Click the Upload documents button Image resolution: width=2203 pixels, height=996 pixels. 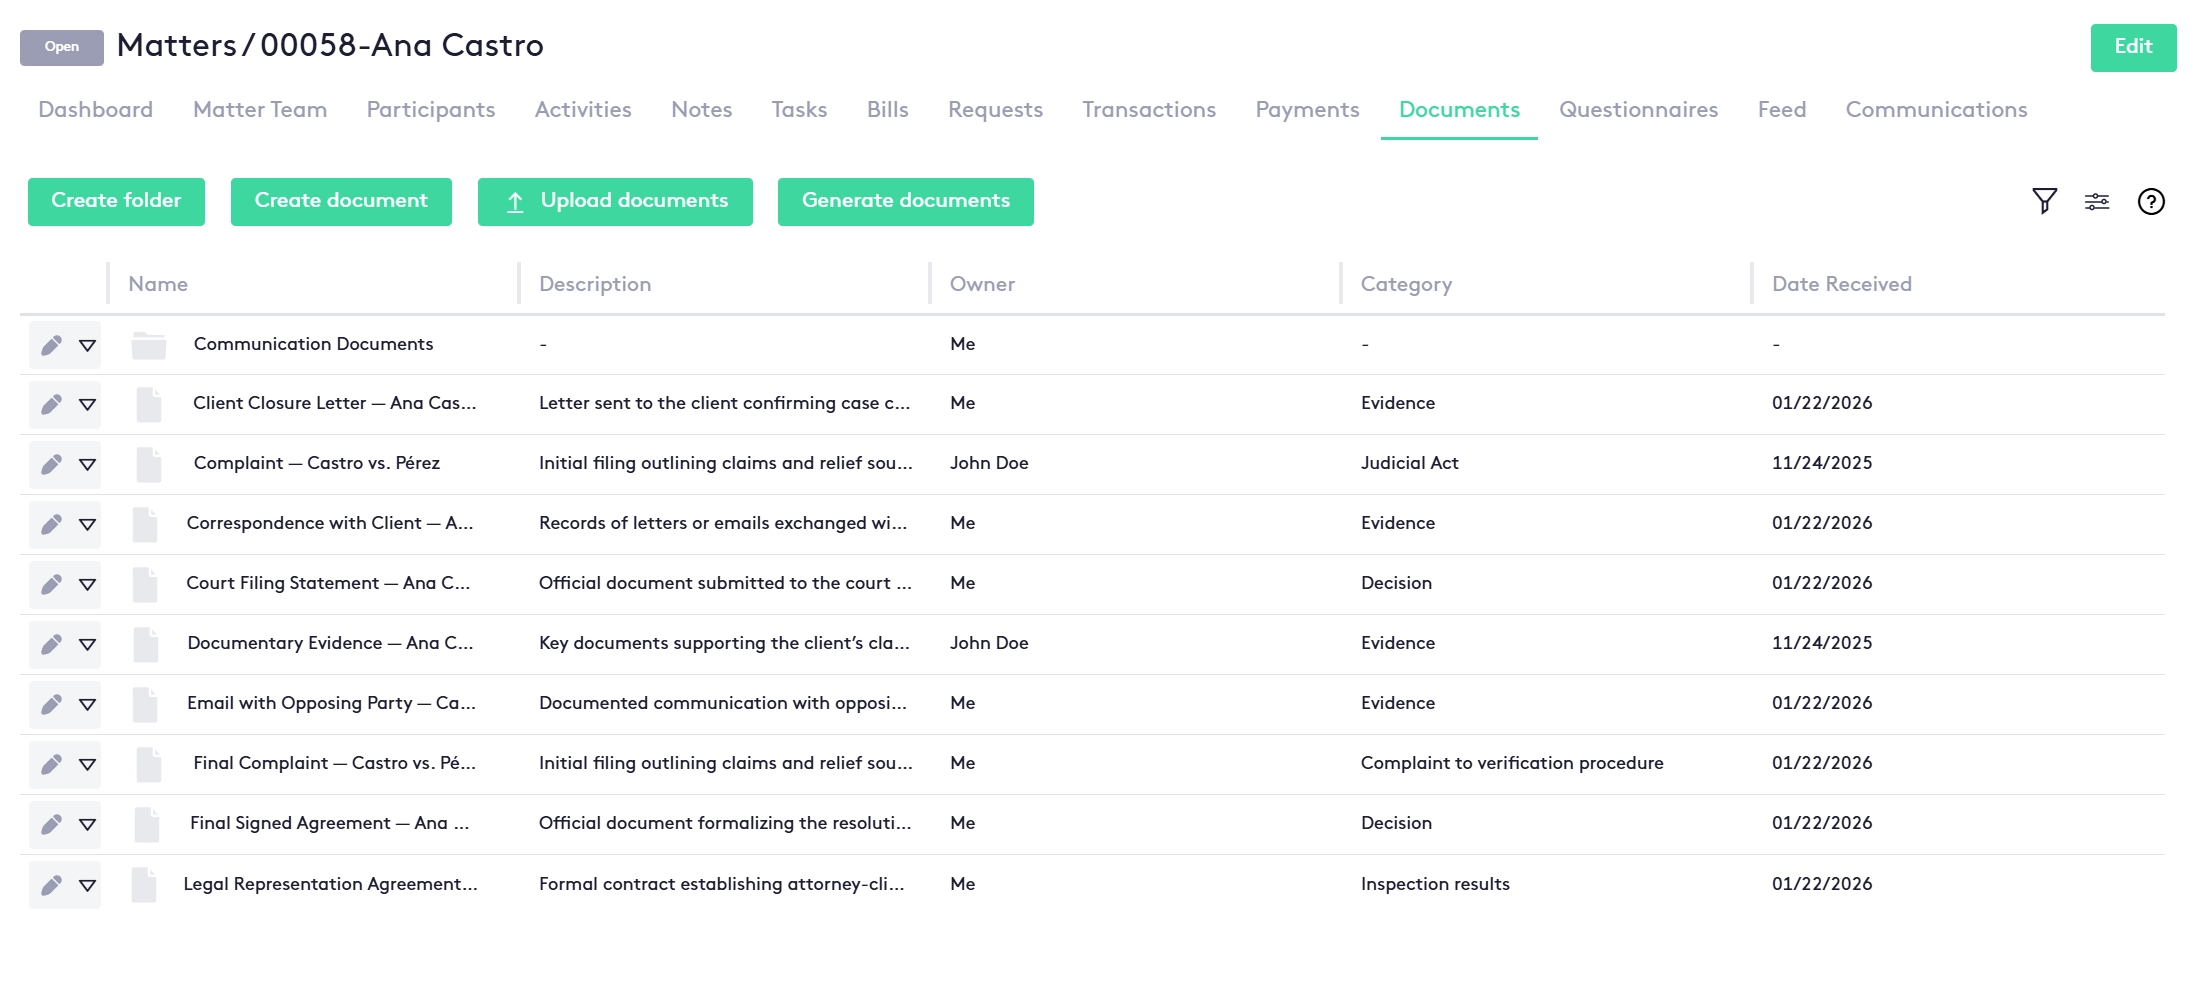point(615,202)
